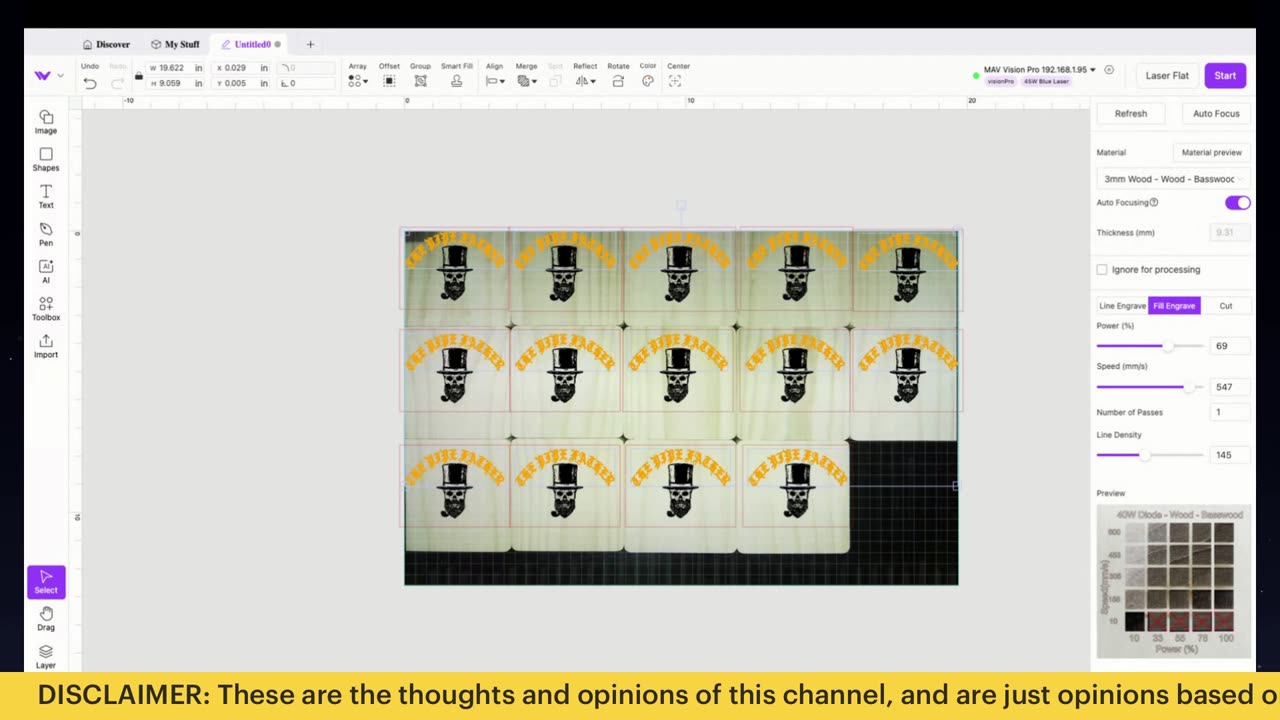1280x720 pixels.
Task: Open the AI tool
Action: click(x=46, y=272)
